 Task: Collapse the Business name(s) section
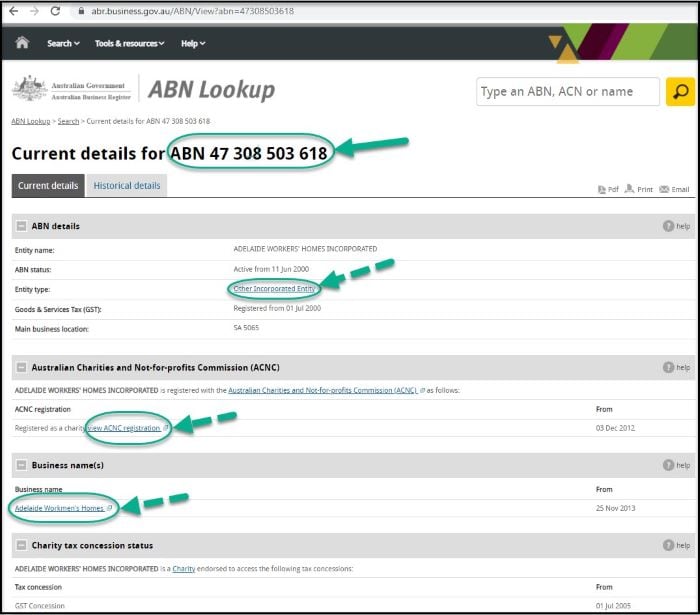(21, 465)
